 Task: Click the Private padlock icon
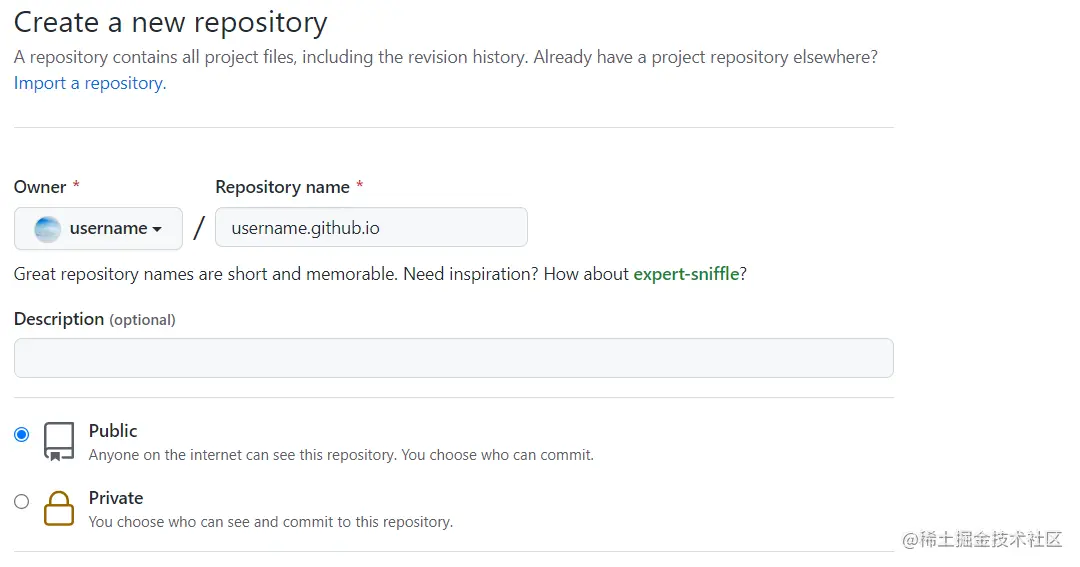(59, 508)
